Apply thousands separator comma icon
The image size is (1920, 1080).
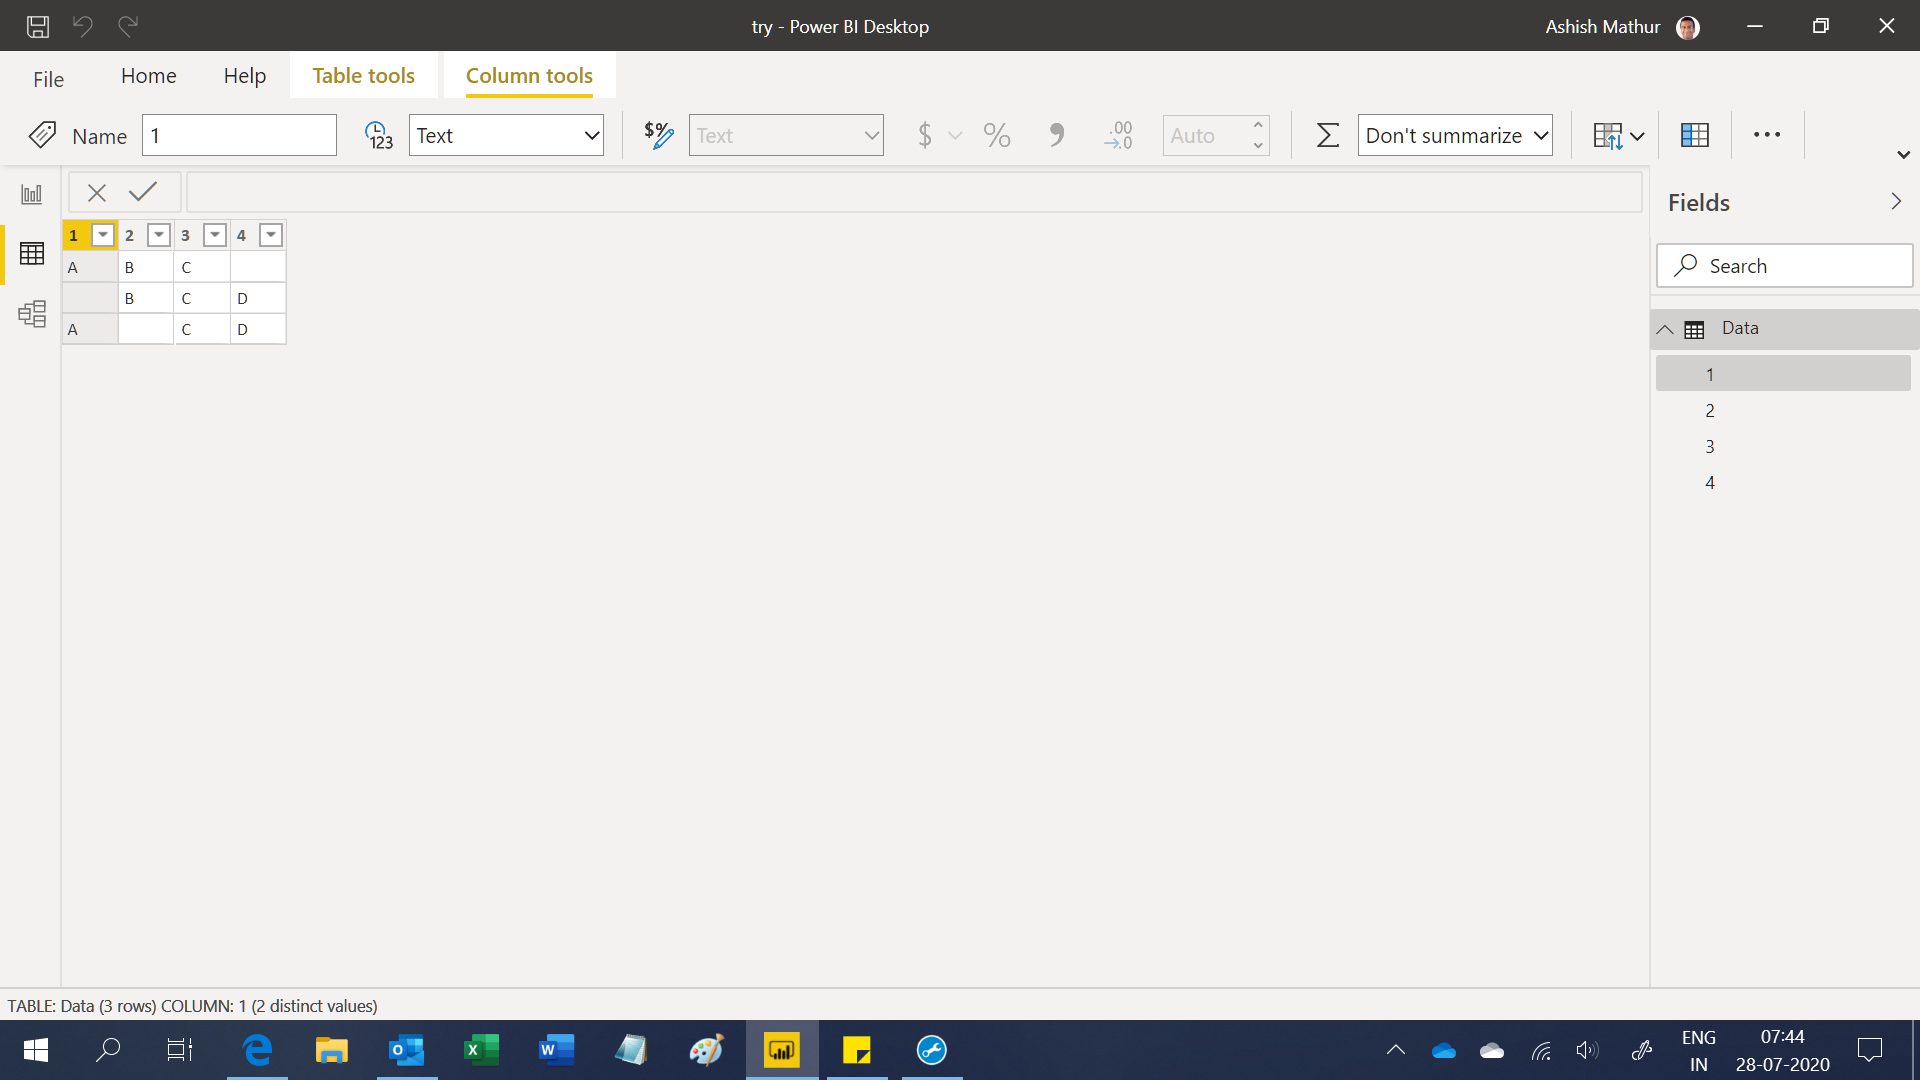[x=1057, y=135]
